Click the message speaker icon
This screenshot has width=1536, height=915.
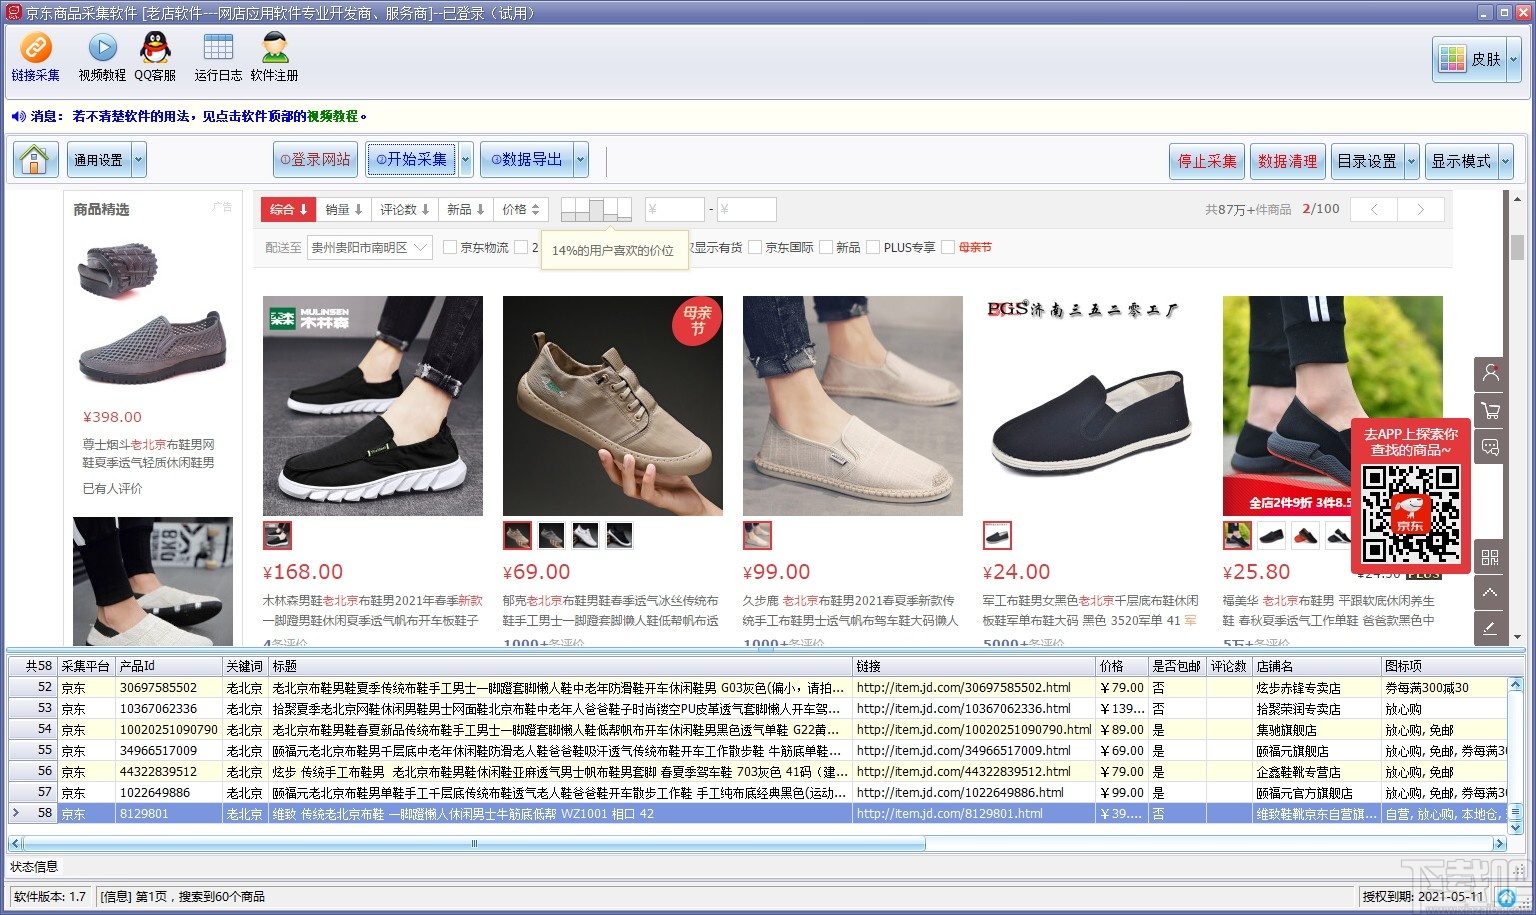click(x=18, y=116)
